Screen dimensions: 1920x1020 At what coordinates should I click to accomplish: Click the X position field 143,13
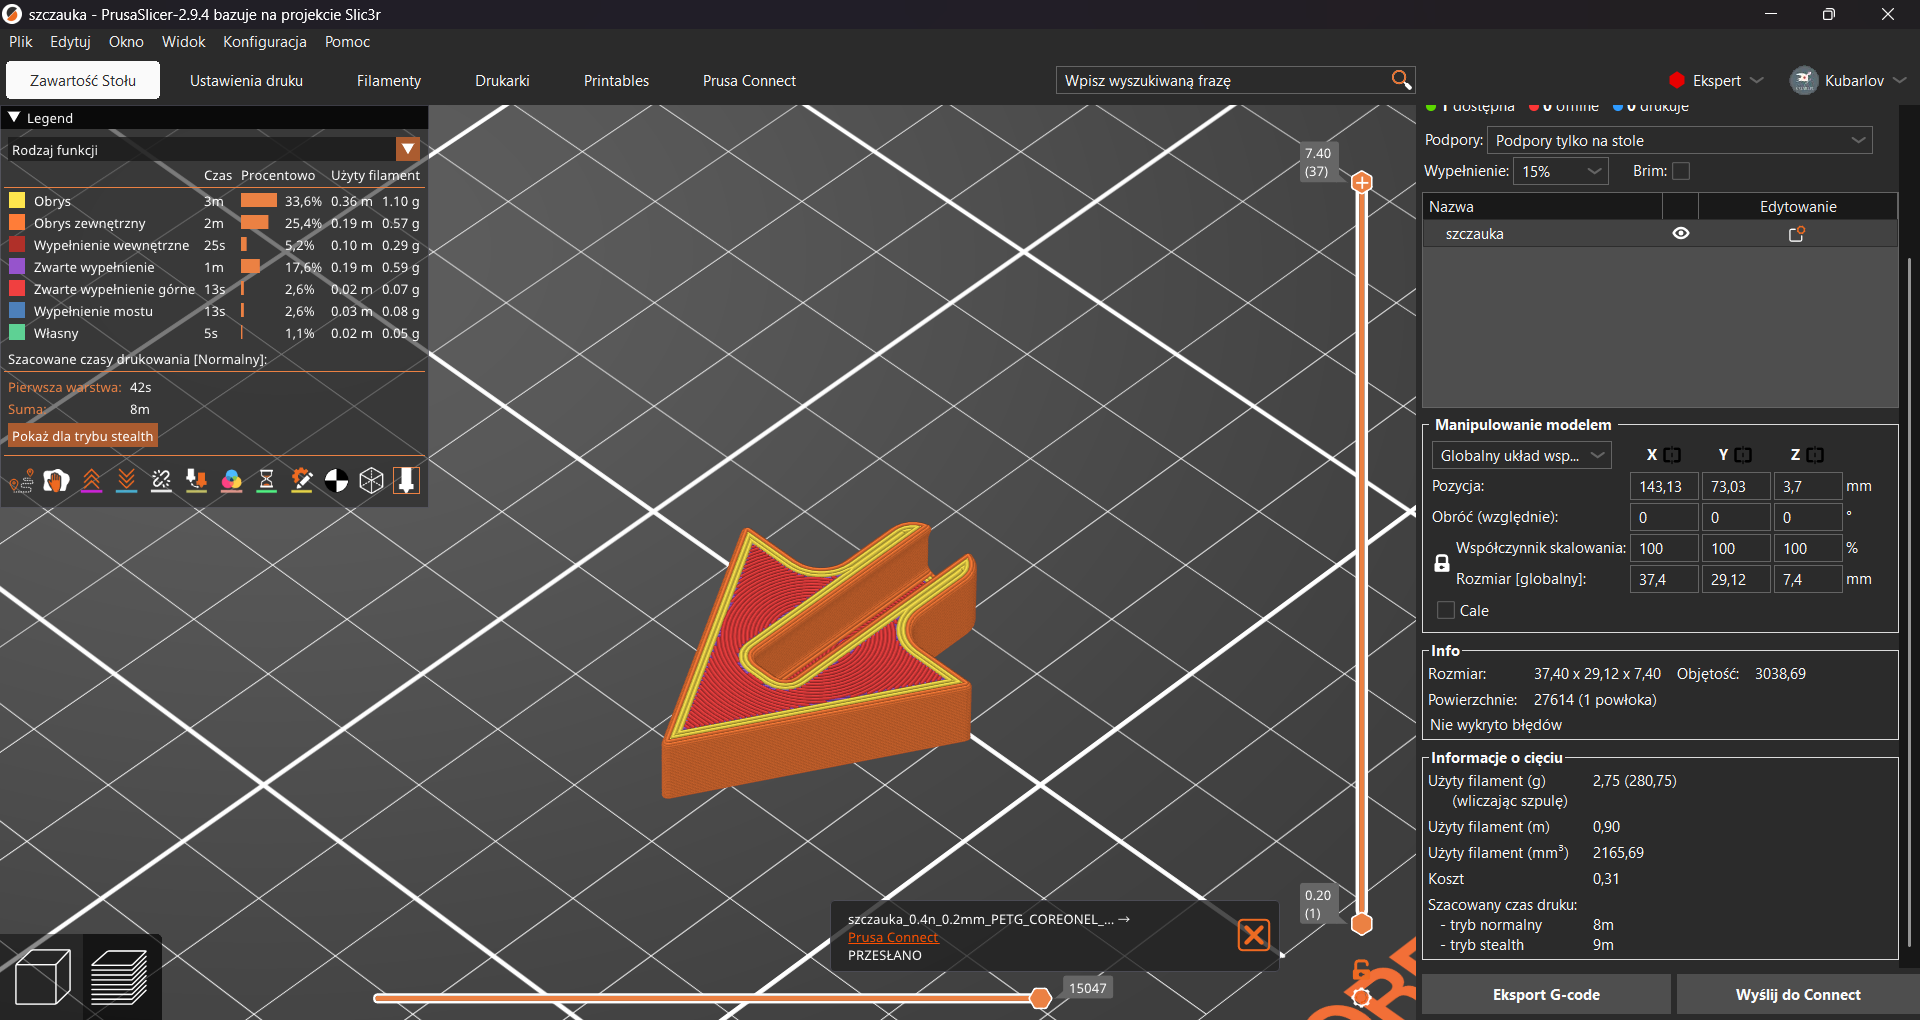click(x=1664, y=486)
